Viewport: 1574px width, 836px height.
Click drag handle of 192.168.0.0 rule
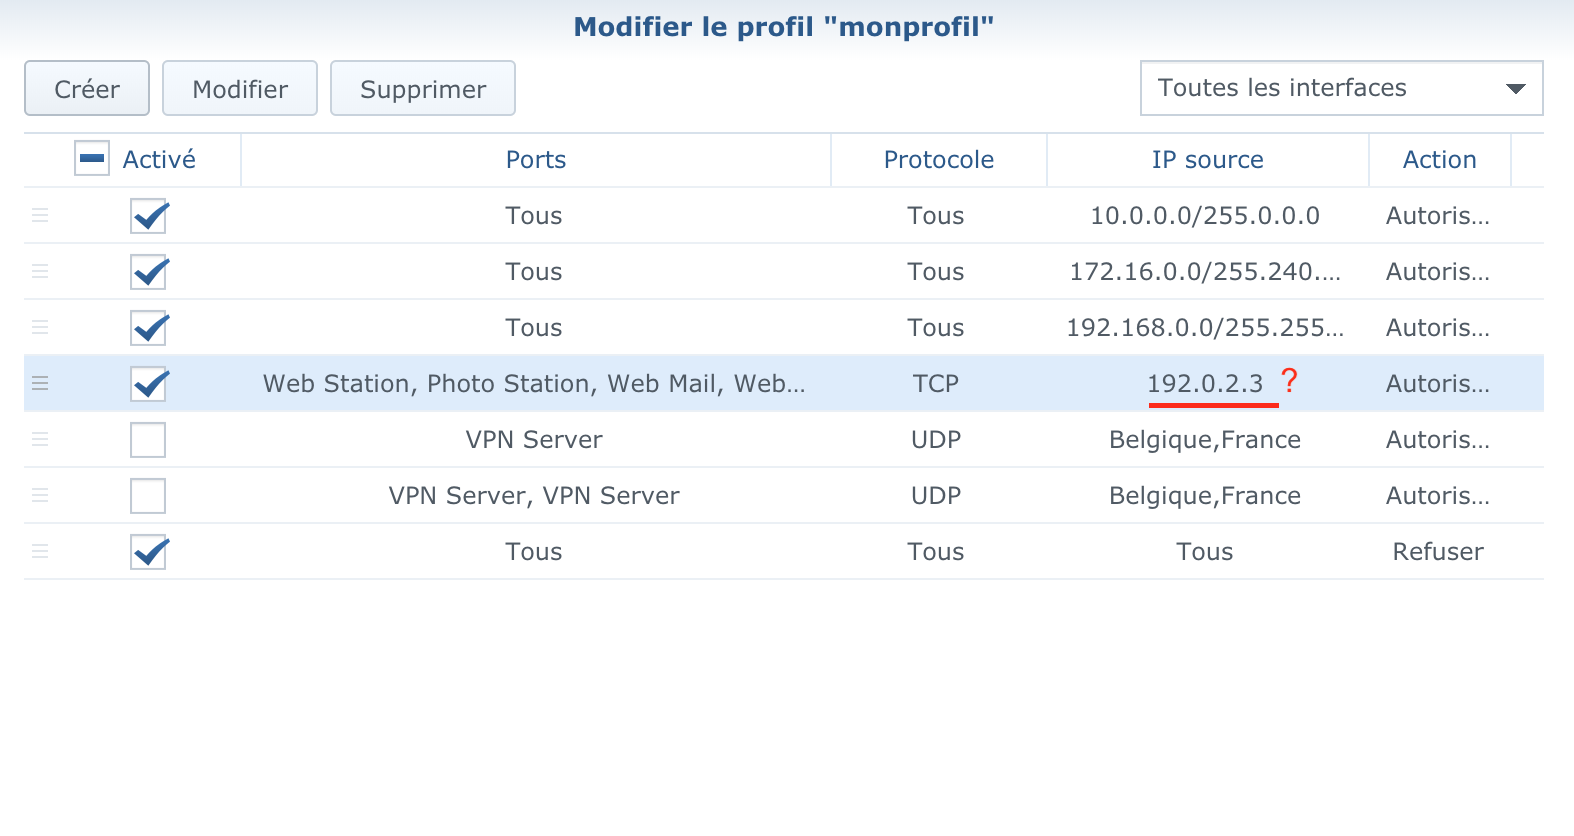tap(40, 328)
